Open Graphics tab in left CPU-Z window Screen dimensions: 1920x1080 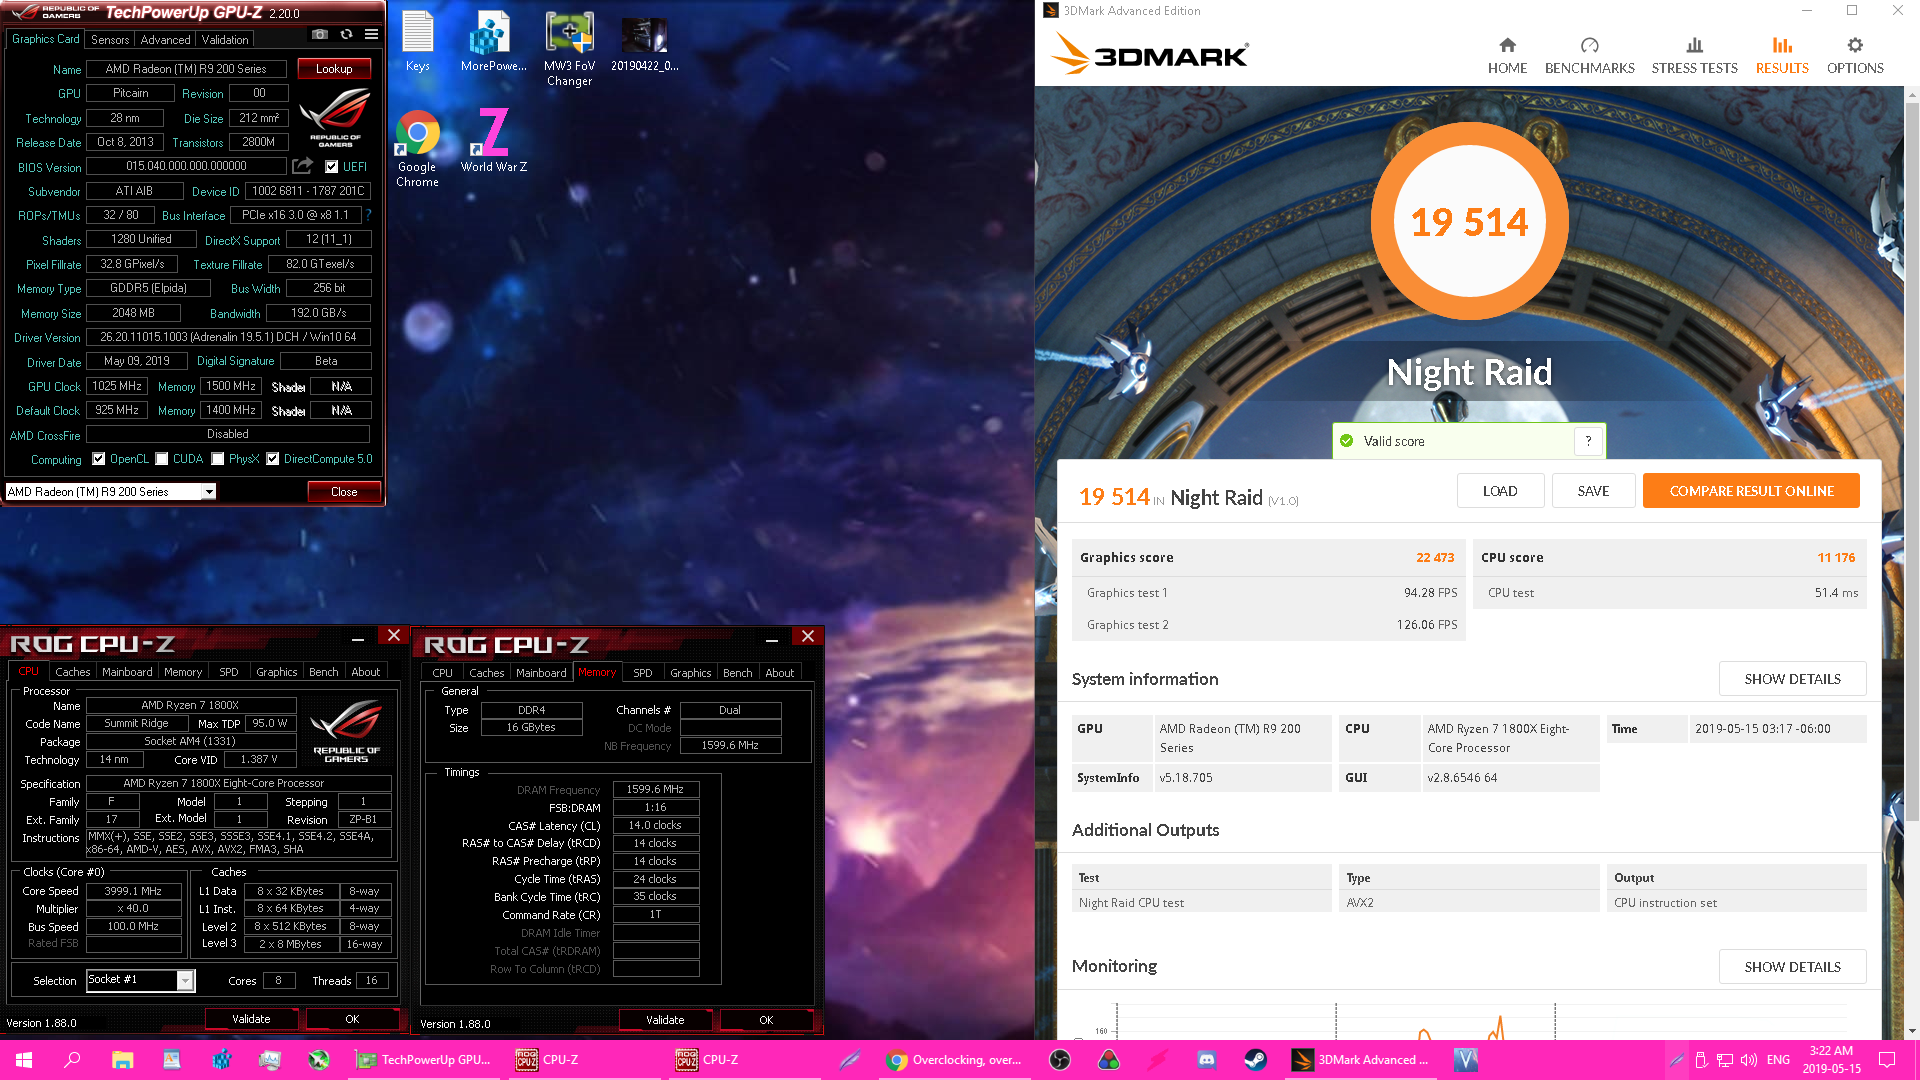276,672
